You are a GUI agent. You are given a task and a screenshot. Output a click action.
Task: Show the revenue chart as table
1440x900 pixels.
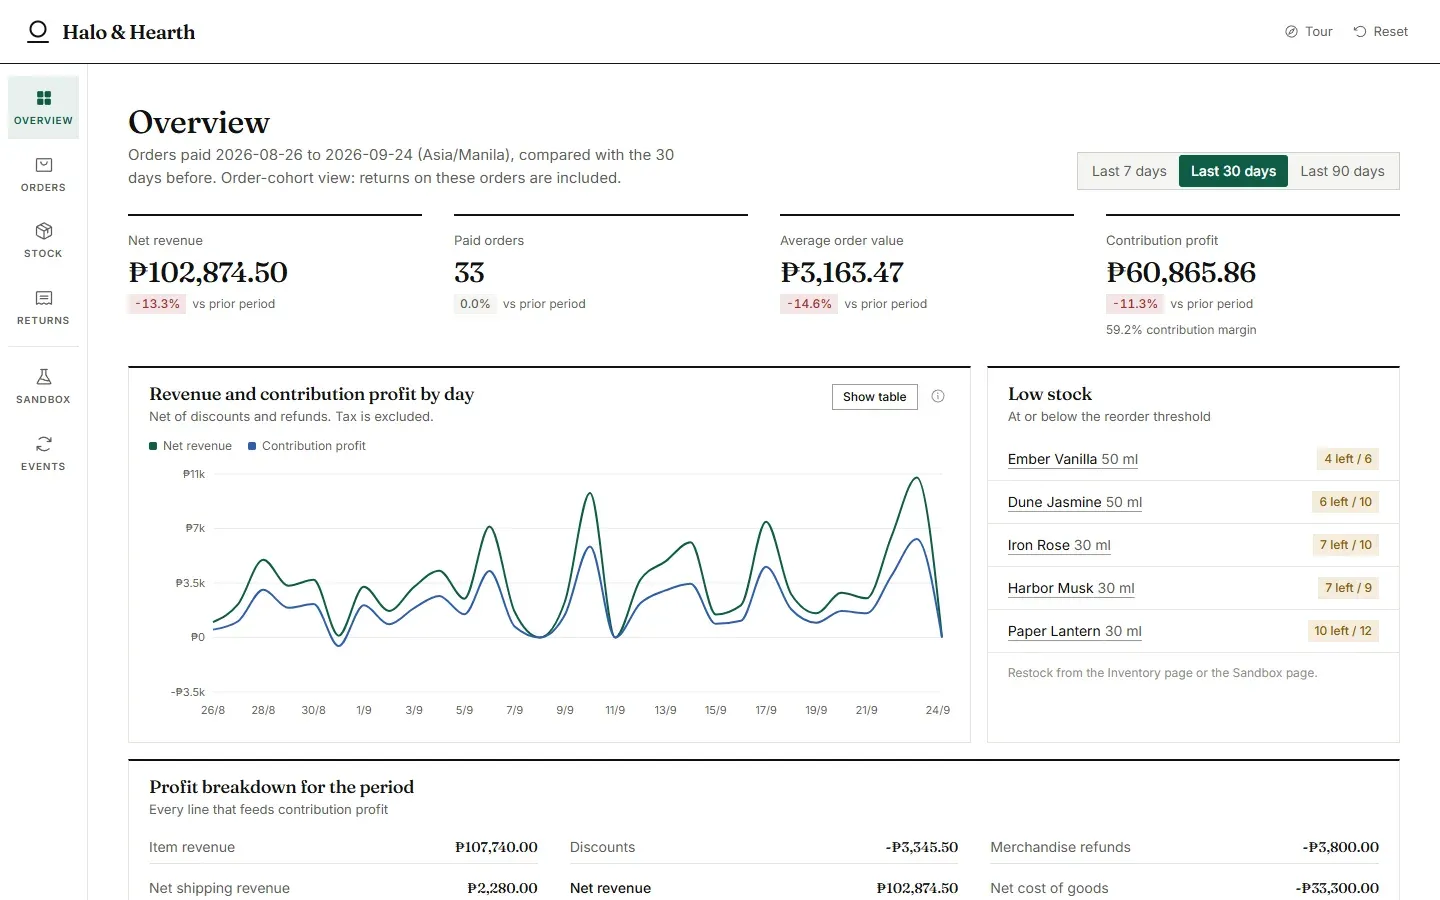pyautogui.click(x=874, y=397)
